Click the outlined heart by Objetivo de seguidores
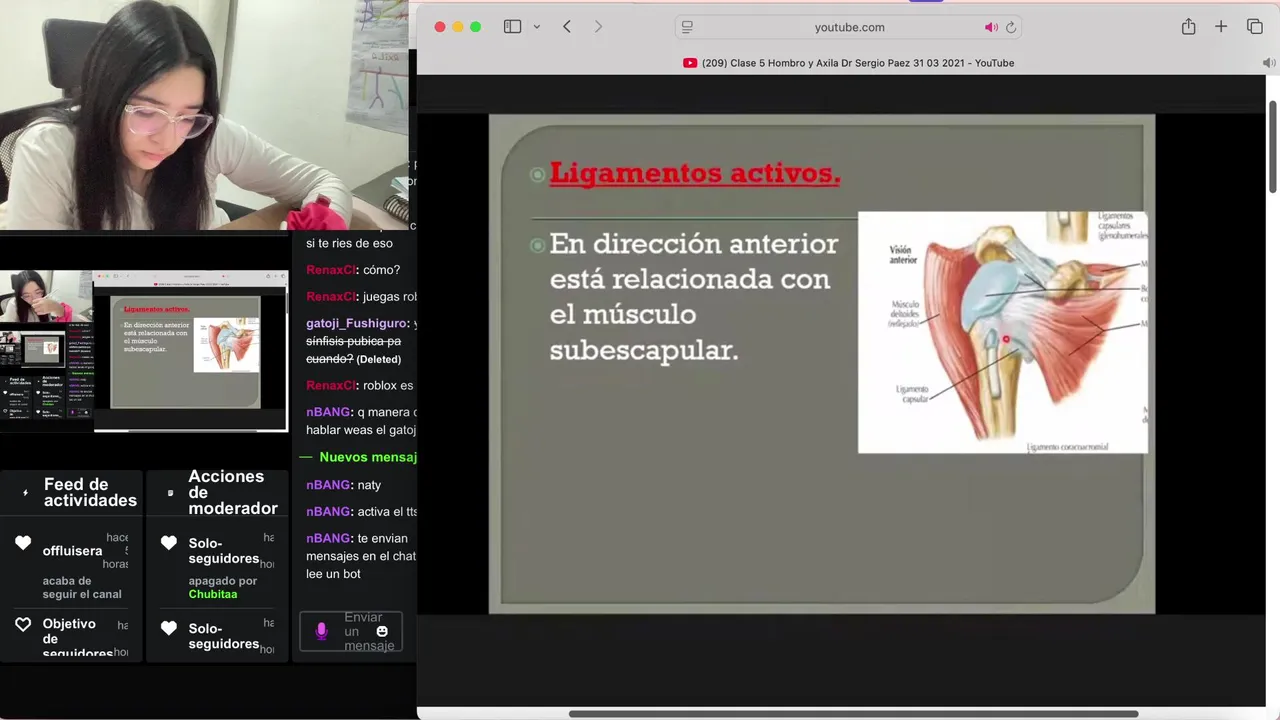Image resolution: width=1280 pixels, height=720 pixels. (x=23, y=624)
